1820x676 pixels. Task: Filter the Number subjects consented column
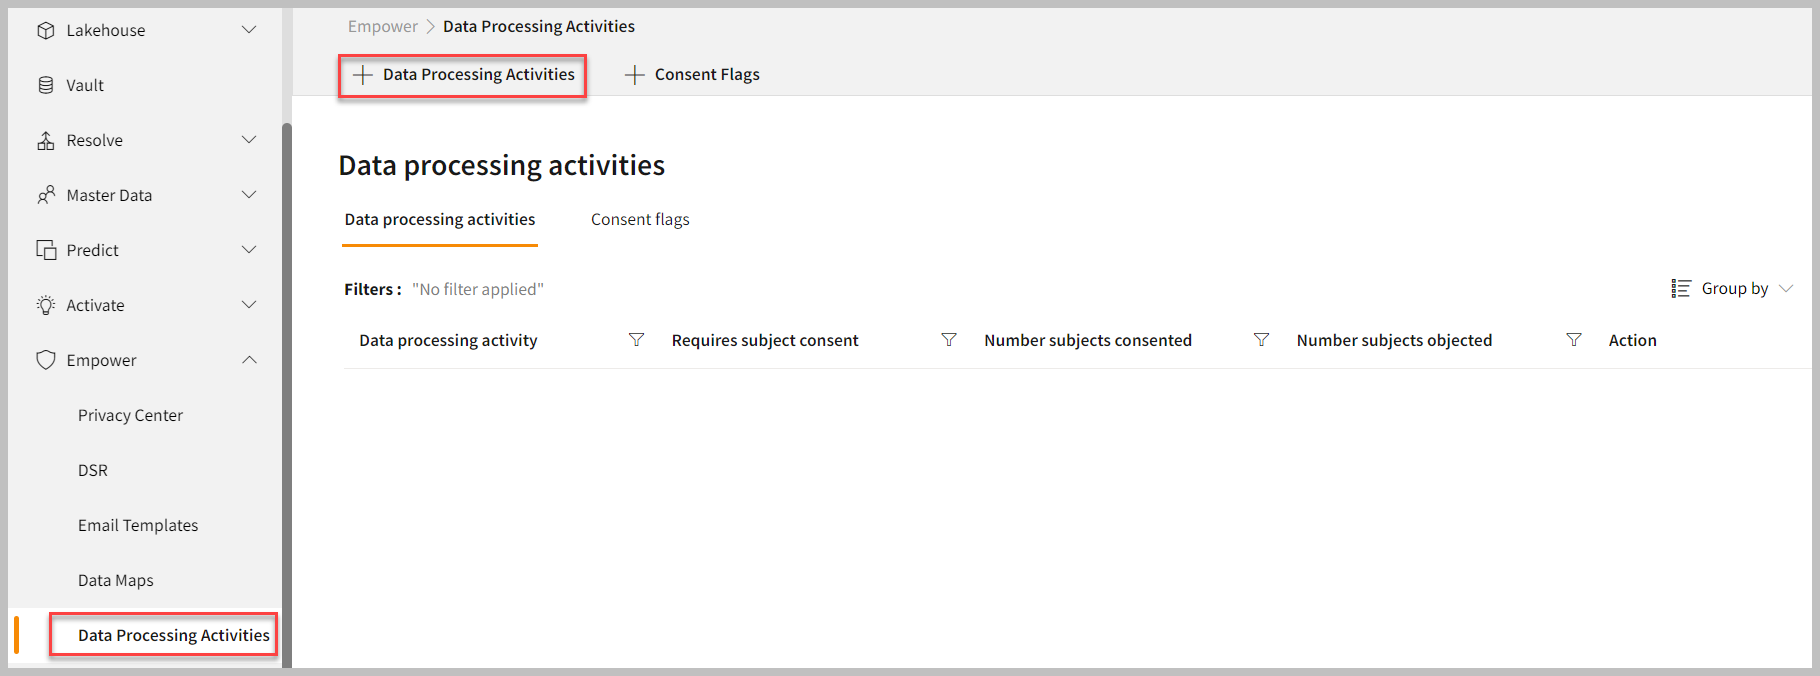tap(1261, 340)
